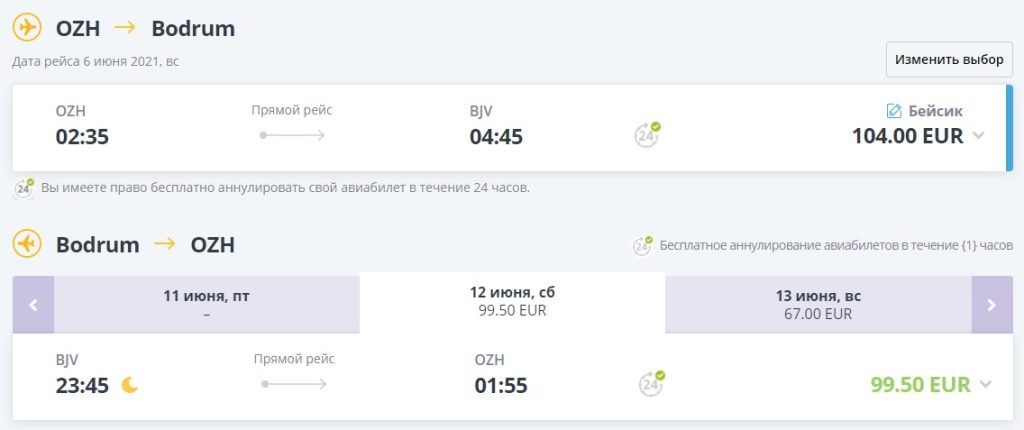Click the edit icon next to Бейсик
The width and height of the screenshot is (1024, 430).
click(x=894, y=111)
